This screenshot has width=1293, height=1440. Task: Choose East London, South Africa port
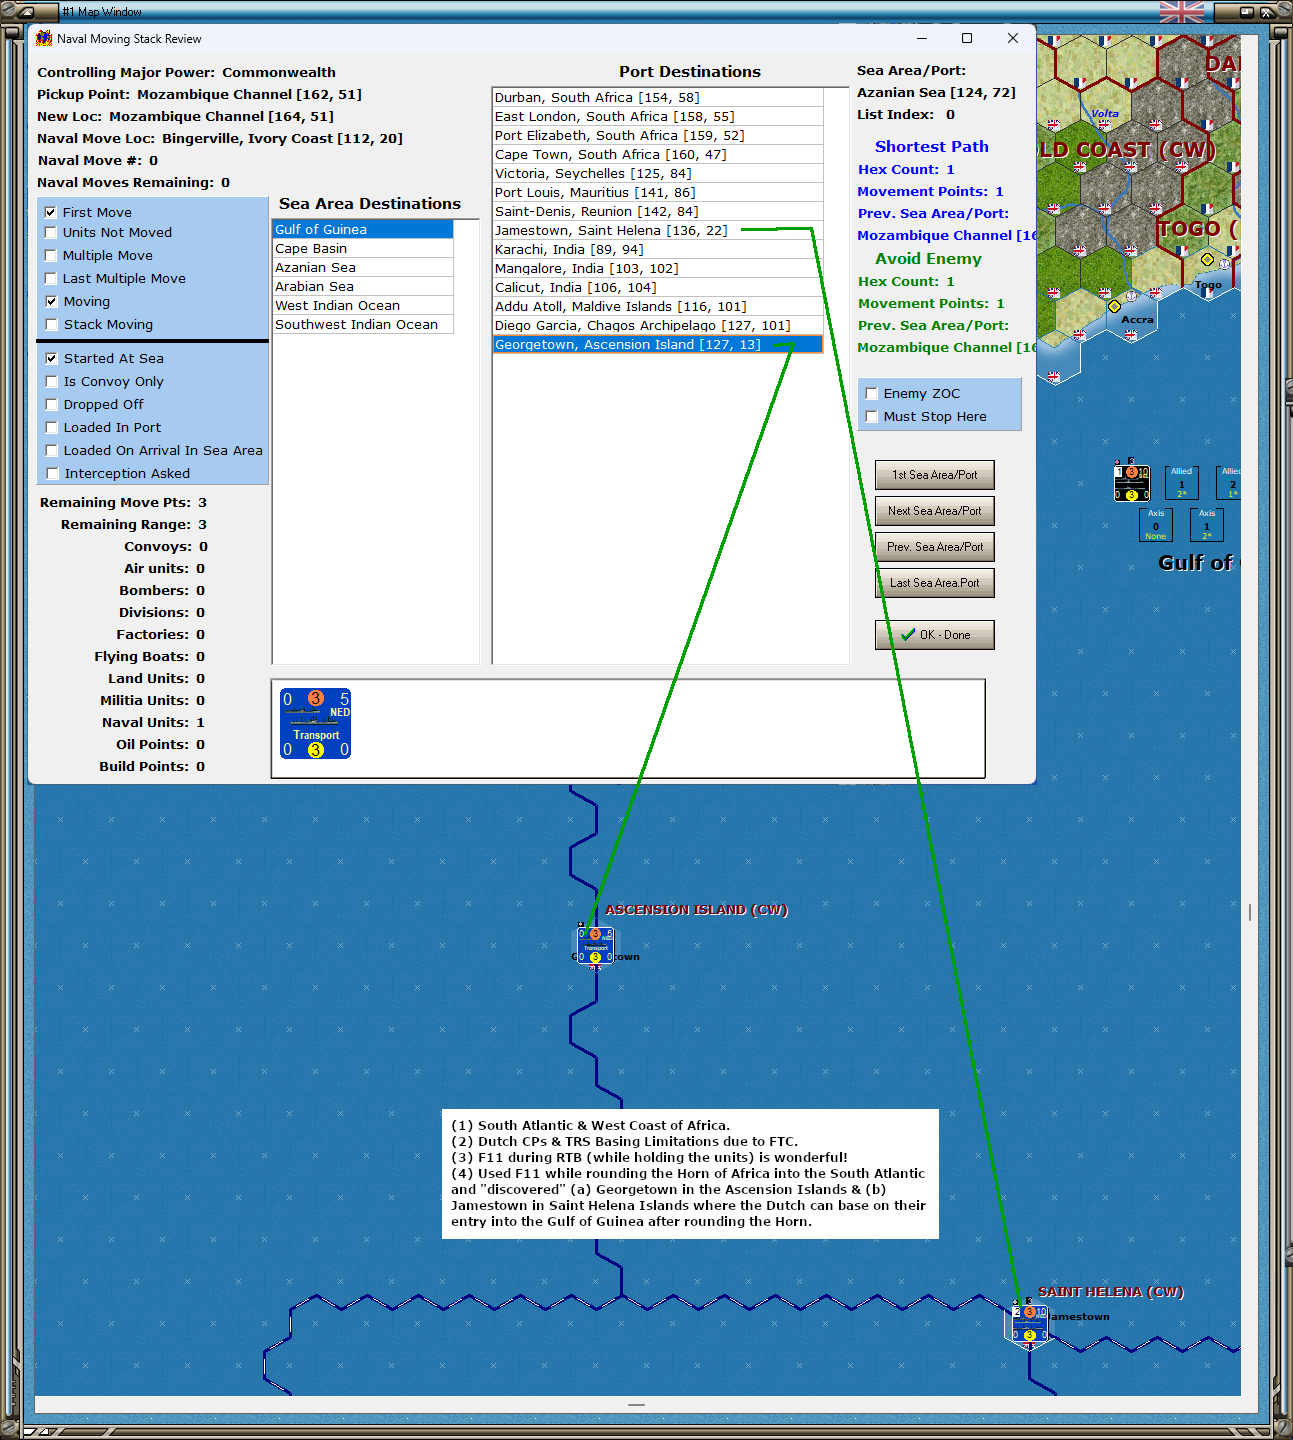(658, 116)
